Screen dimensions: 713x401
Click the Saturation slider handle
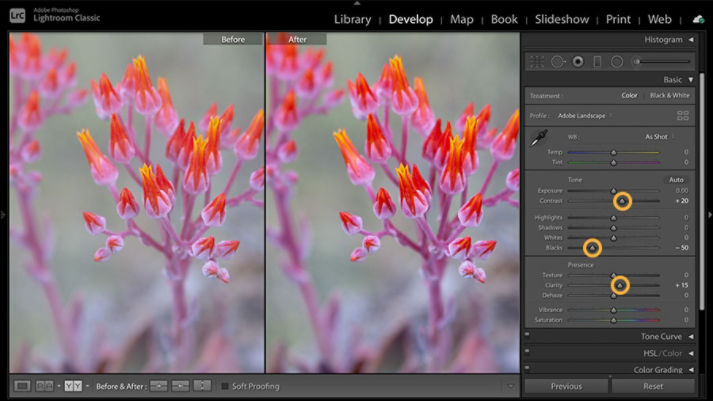coord(613,320)
